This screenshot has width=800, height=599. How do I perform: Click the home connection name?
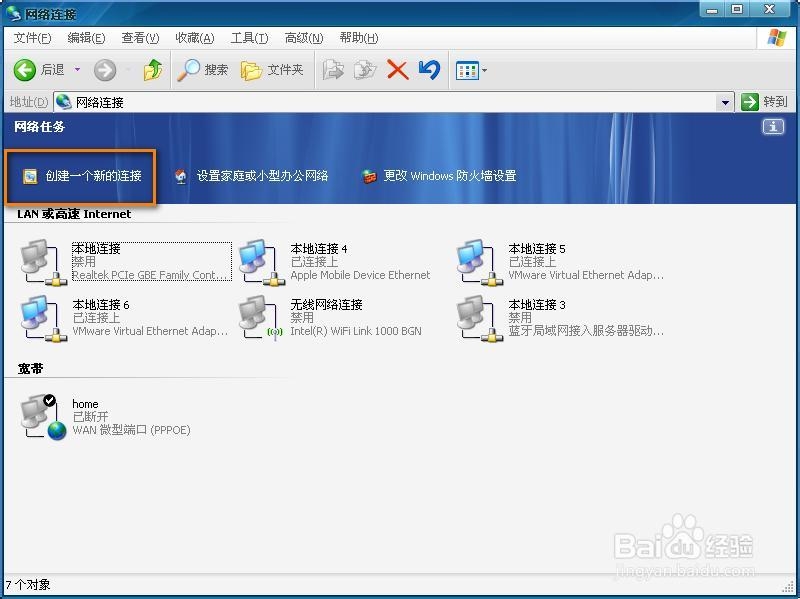(x=85, y=404)
